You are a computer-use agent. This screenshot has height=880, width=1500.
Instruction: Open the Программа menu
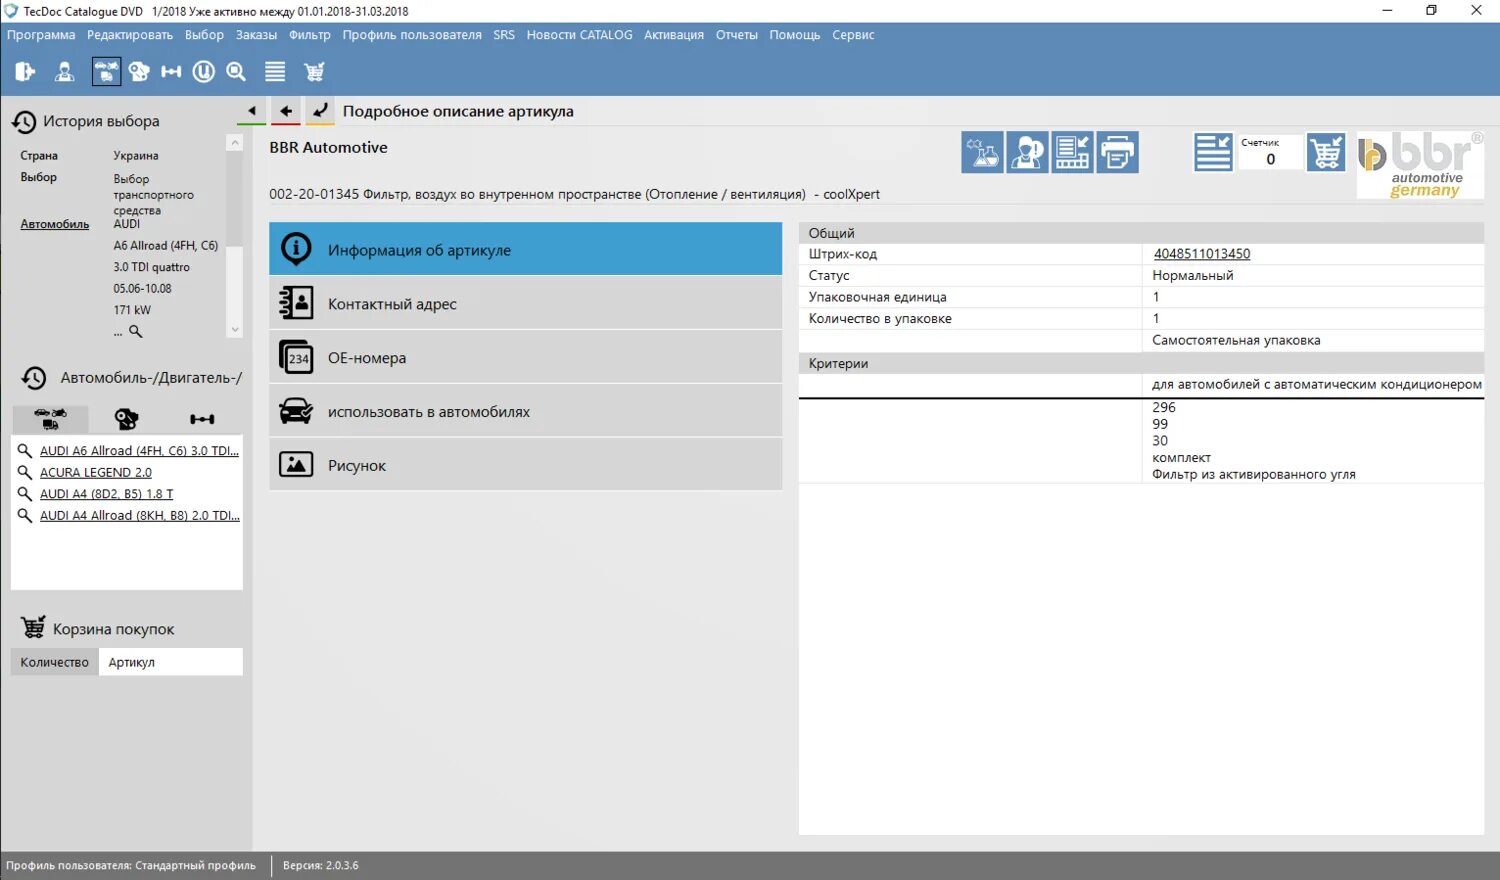(x=41, y=35)
